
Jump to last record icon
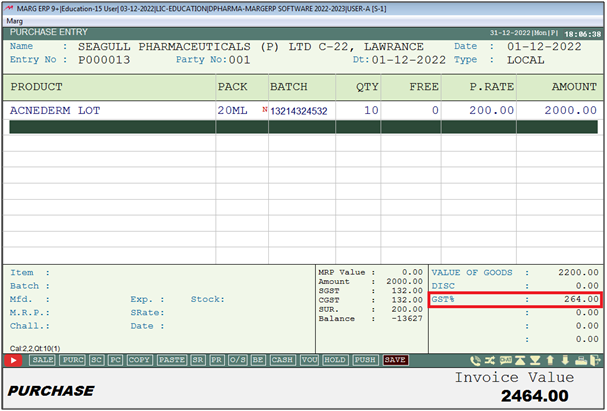535,360
